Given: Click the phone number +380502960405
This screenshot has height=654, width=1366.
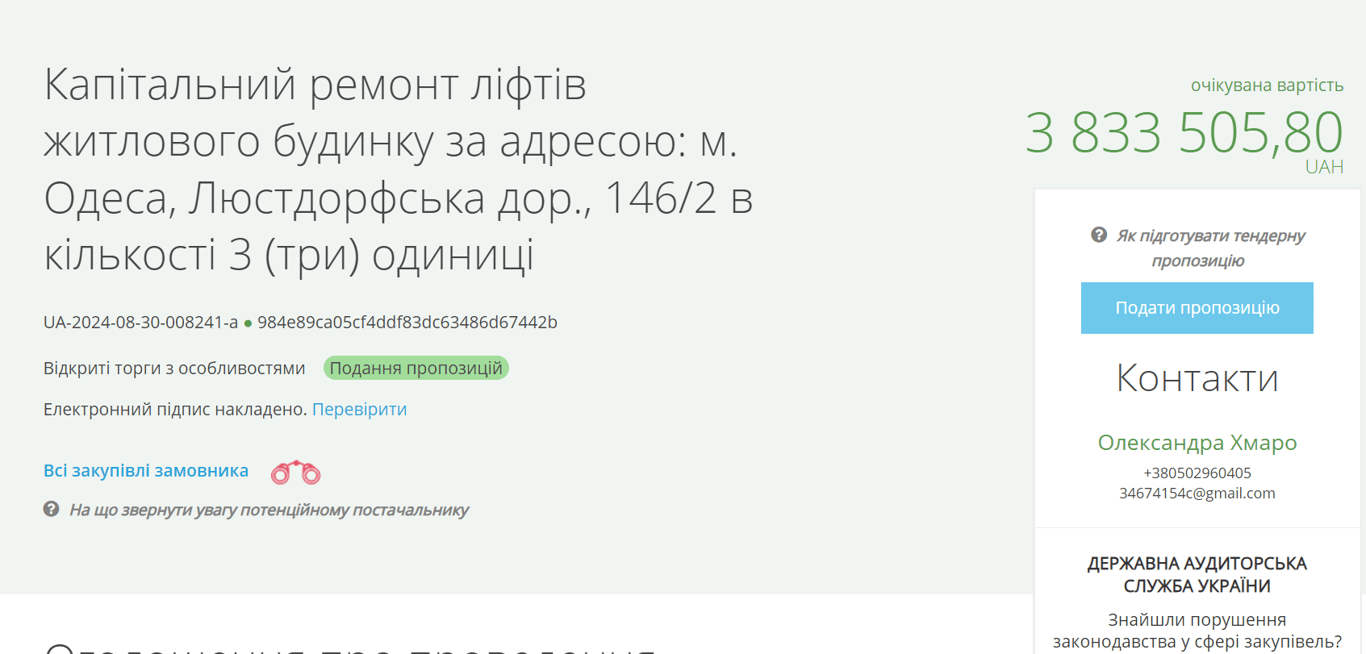Looking at the screenshot, I should point(1196,472).
